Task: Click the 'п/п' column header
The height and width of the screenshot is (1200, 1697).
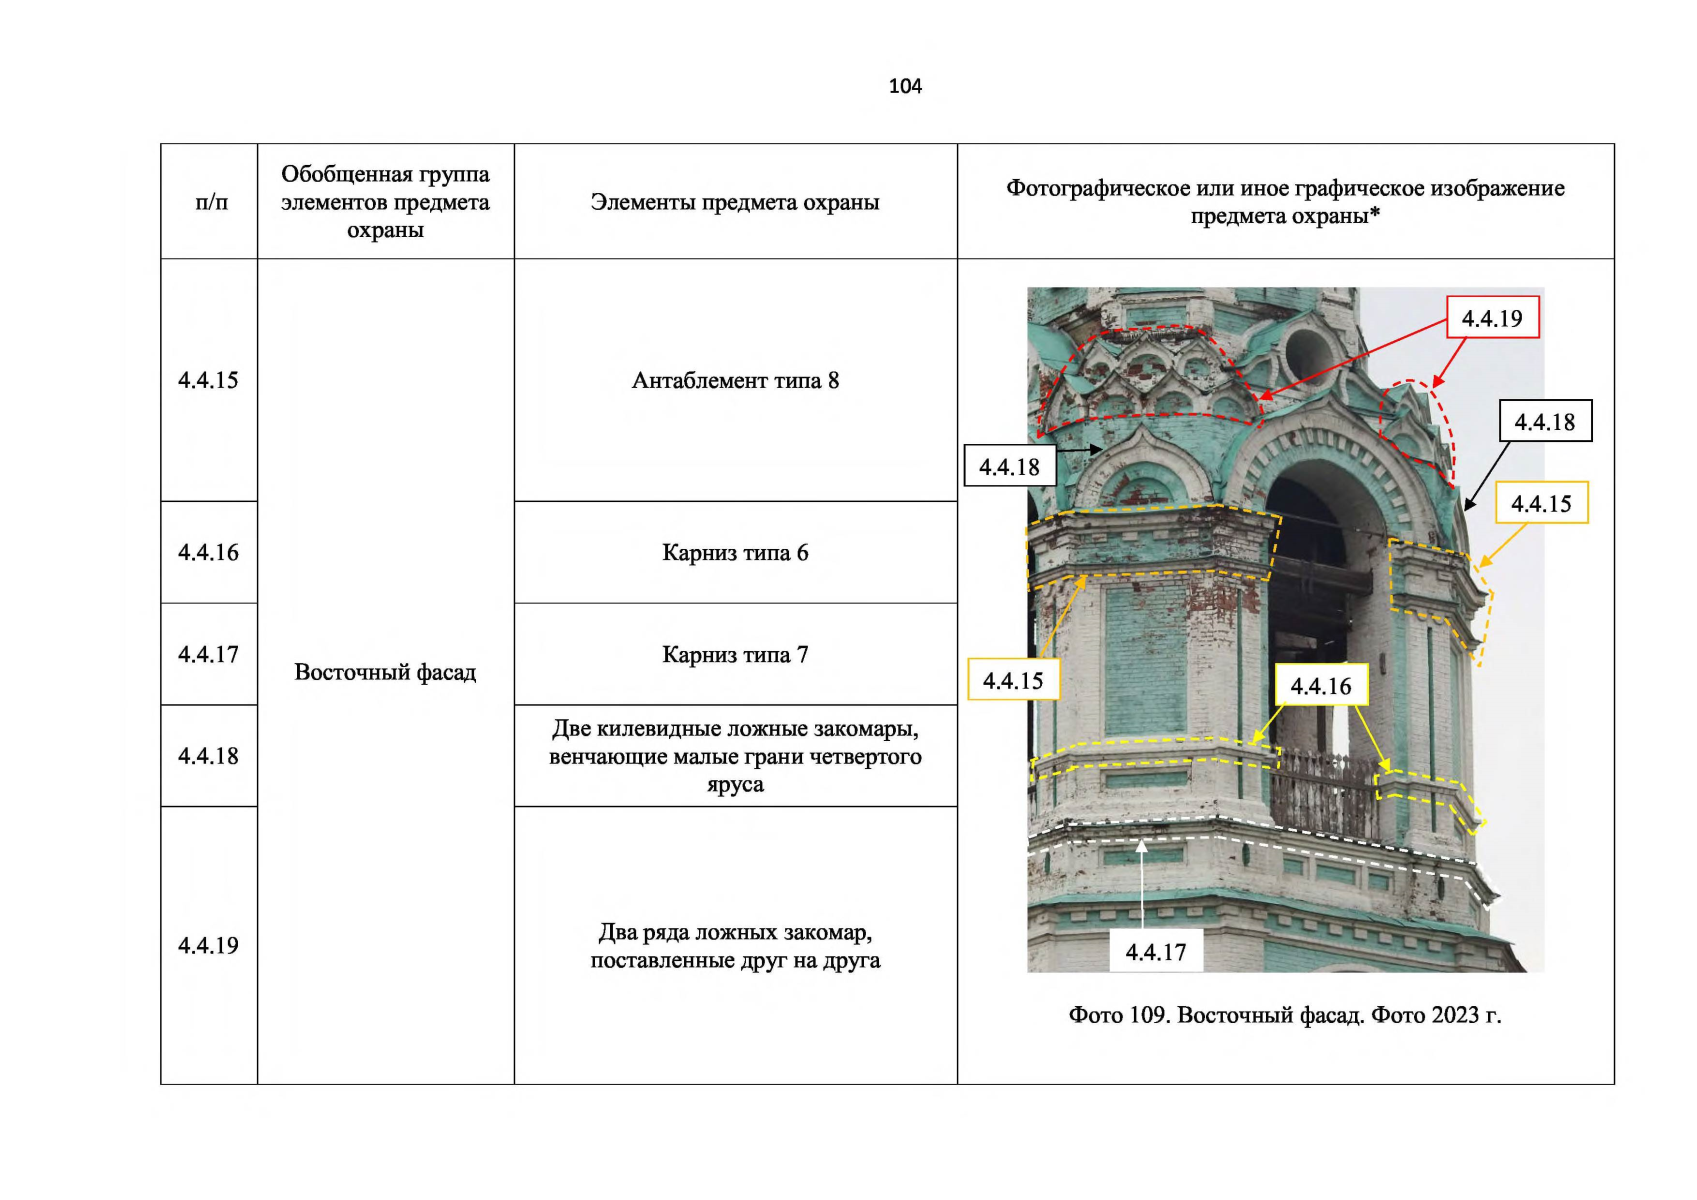Action: [210, 202]
